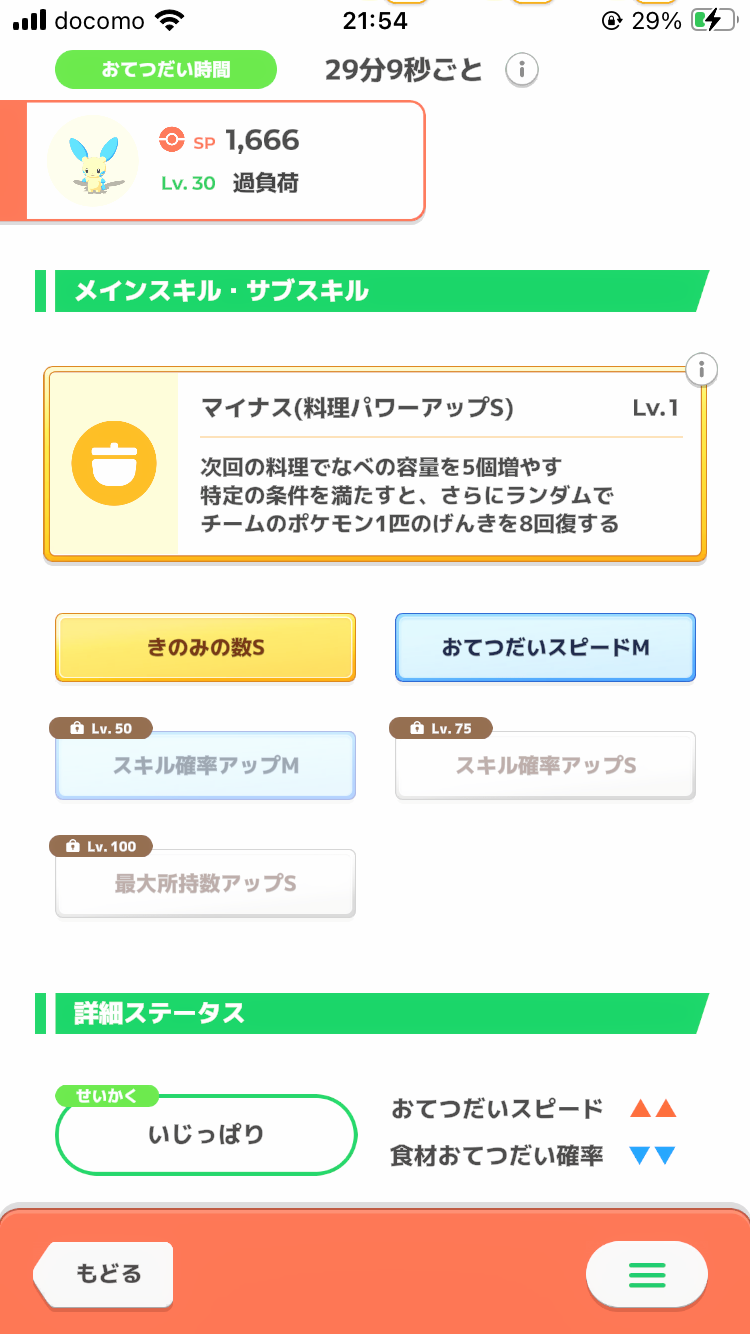Tap the Lv. 100 lock badge
750x1334 pixels.
coord(101,847)
